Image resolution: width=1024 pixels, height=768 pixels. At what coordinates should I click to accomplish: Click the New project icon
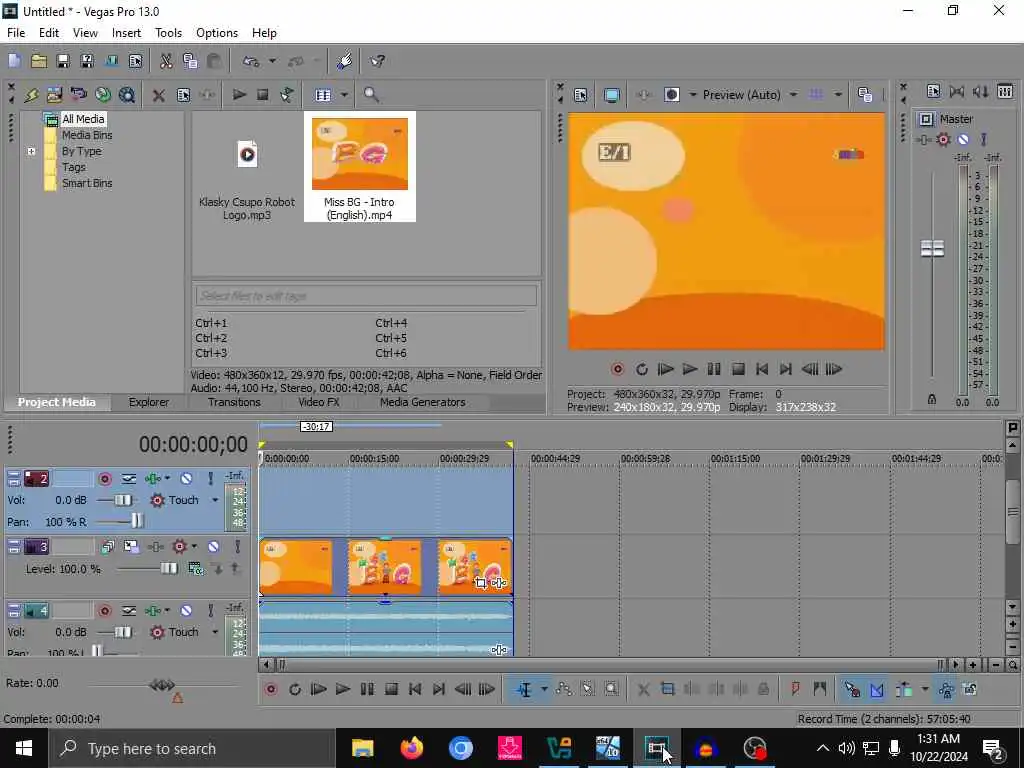(x=14, y=61)
